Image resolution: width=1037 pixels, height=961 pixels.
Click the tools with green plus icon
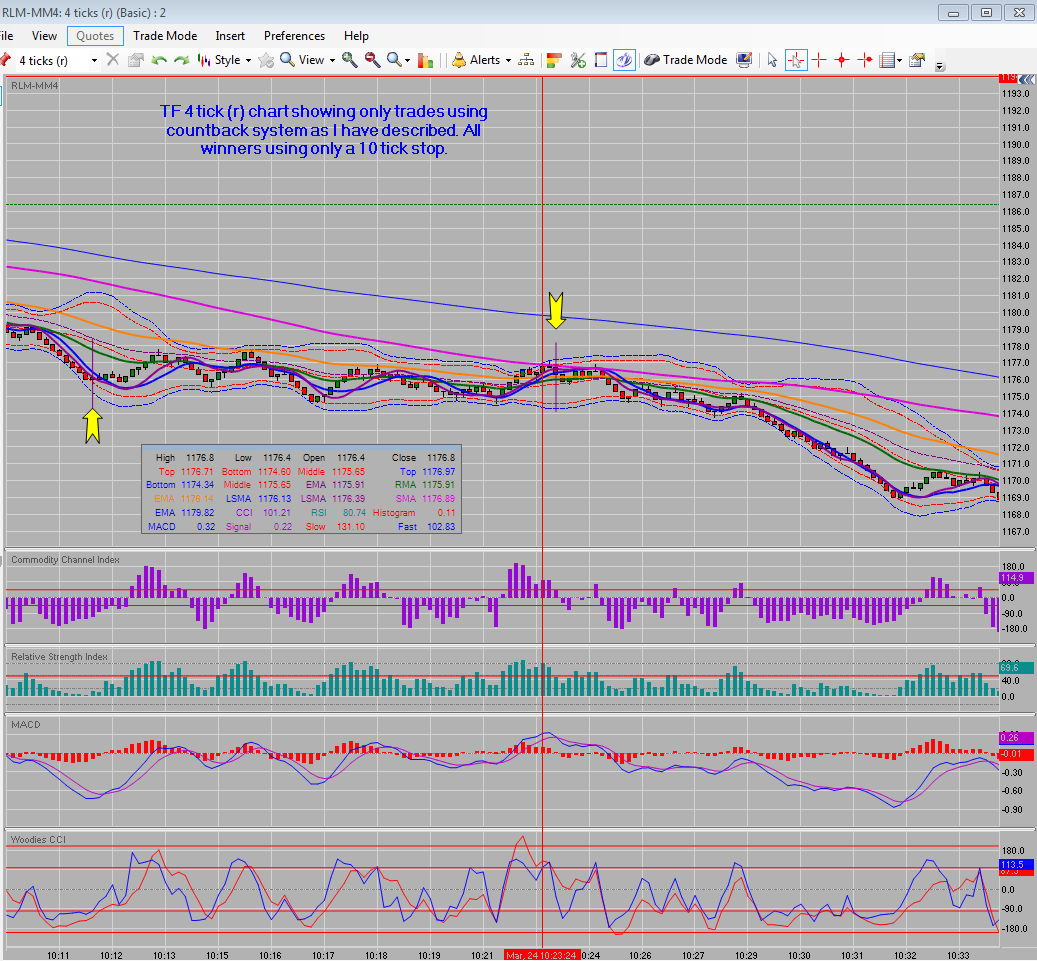click(x=578, y=60)
